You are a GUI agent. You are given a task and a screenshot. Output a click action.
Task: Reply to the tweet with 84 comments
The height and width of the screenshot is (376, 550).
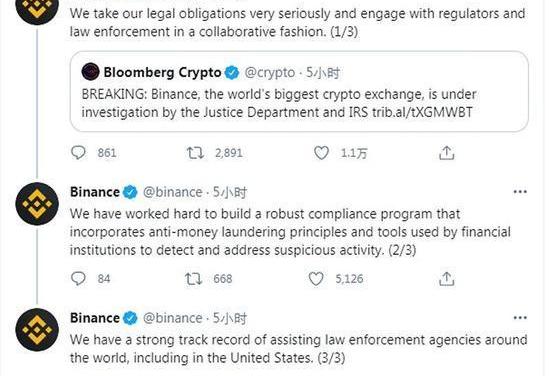coord(78,279)
